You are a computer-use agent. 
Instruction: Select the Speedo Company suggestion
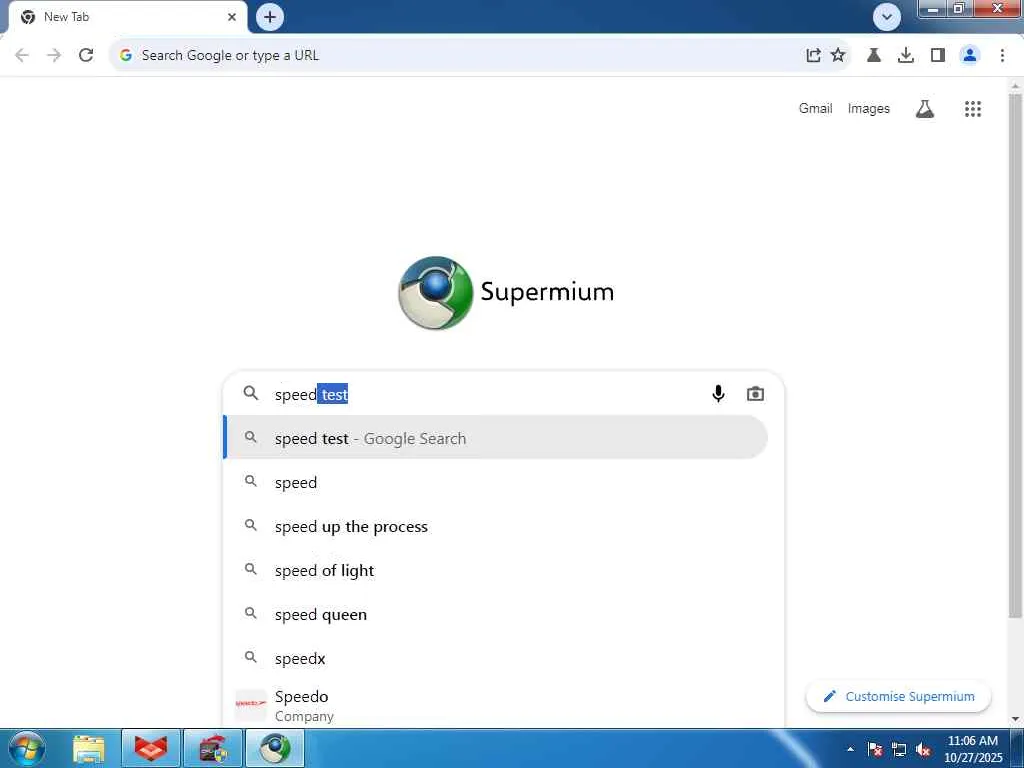[x=496, y=705]
